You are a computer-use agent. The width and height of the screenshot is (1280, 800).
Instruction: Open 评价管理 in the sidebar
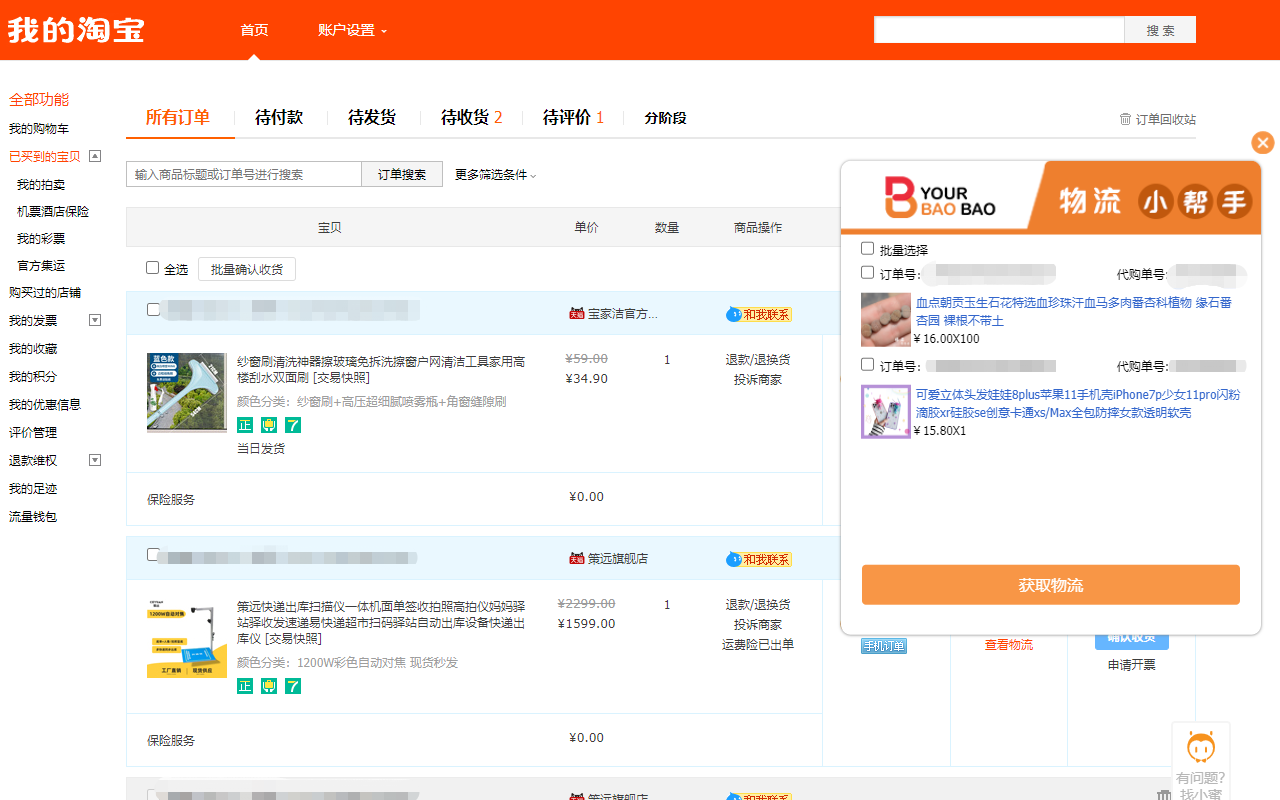pos(33,433)
